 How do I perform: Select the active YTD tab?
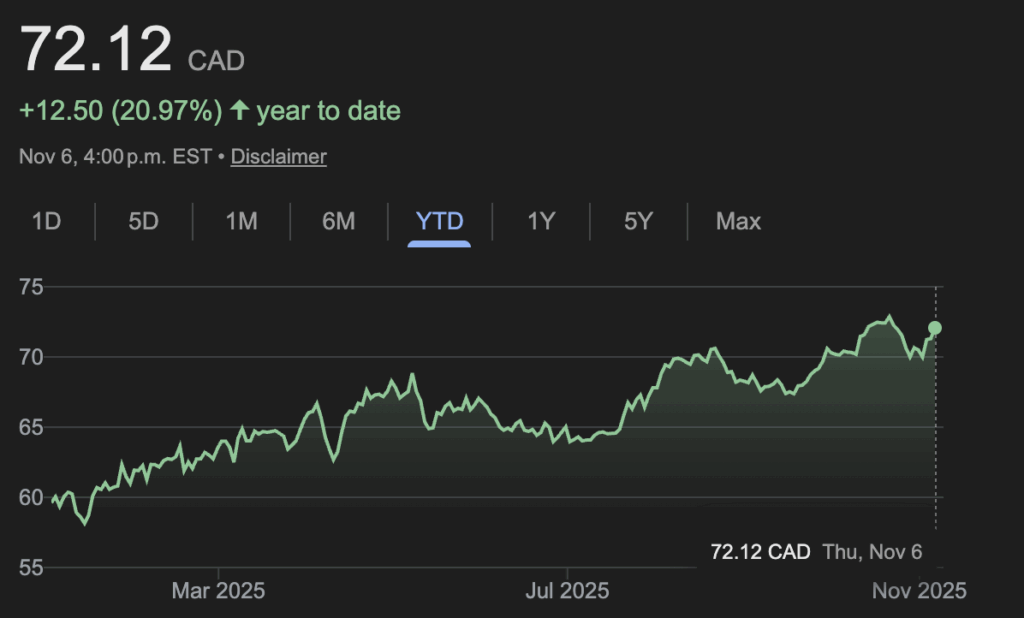tap(439, 221)
